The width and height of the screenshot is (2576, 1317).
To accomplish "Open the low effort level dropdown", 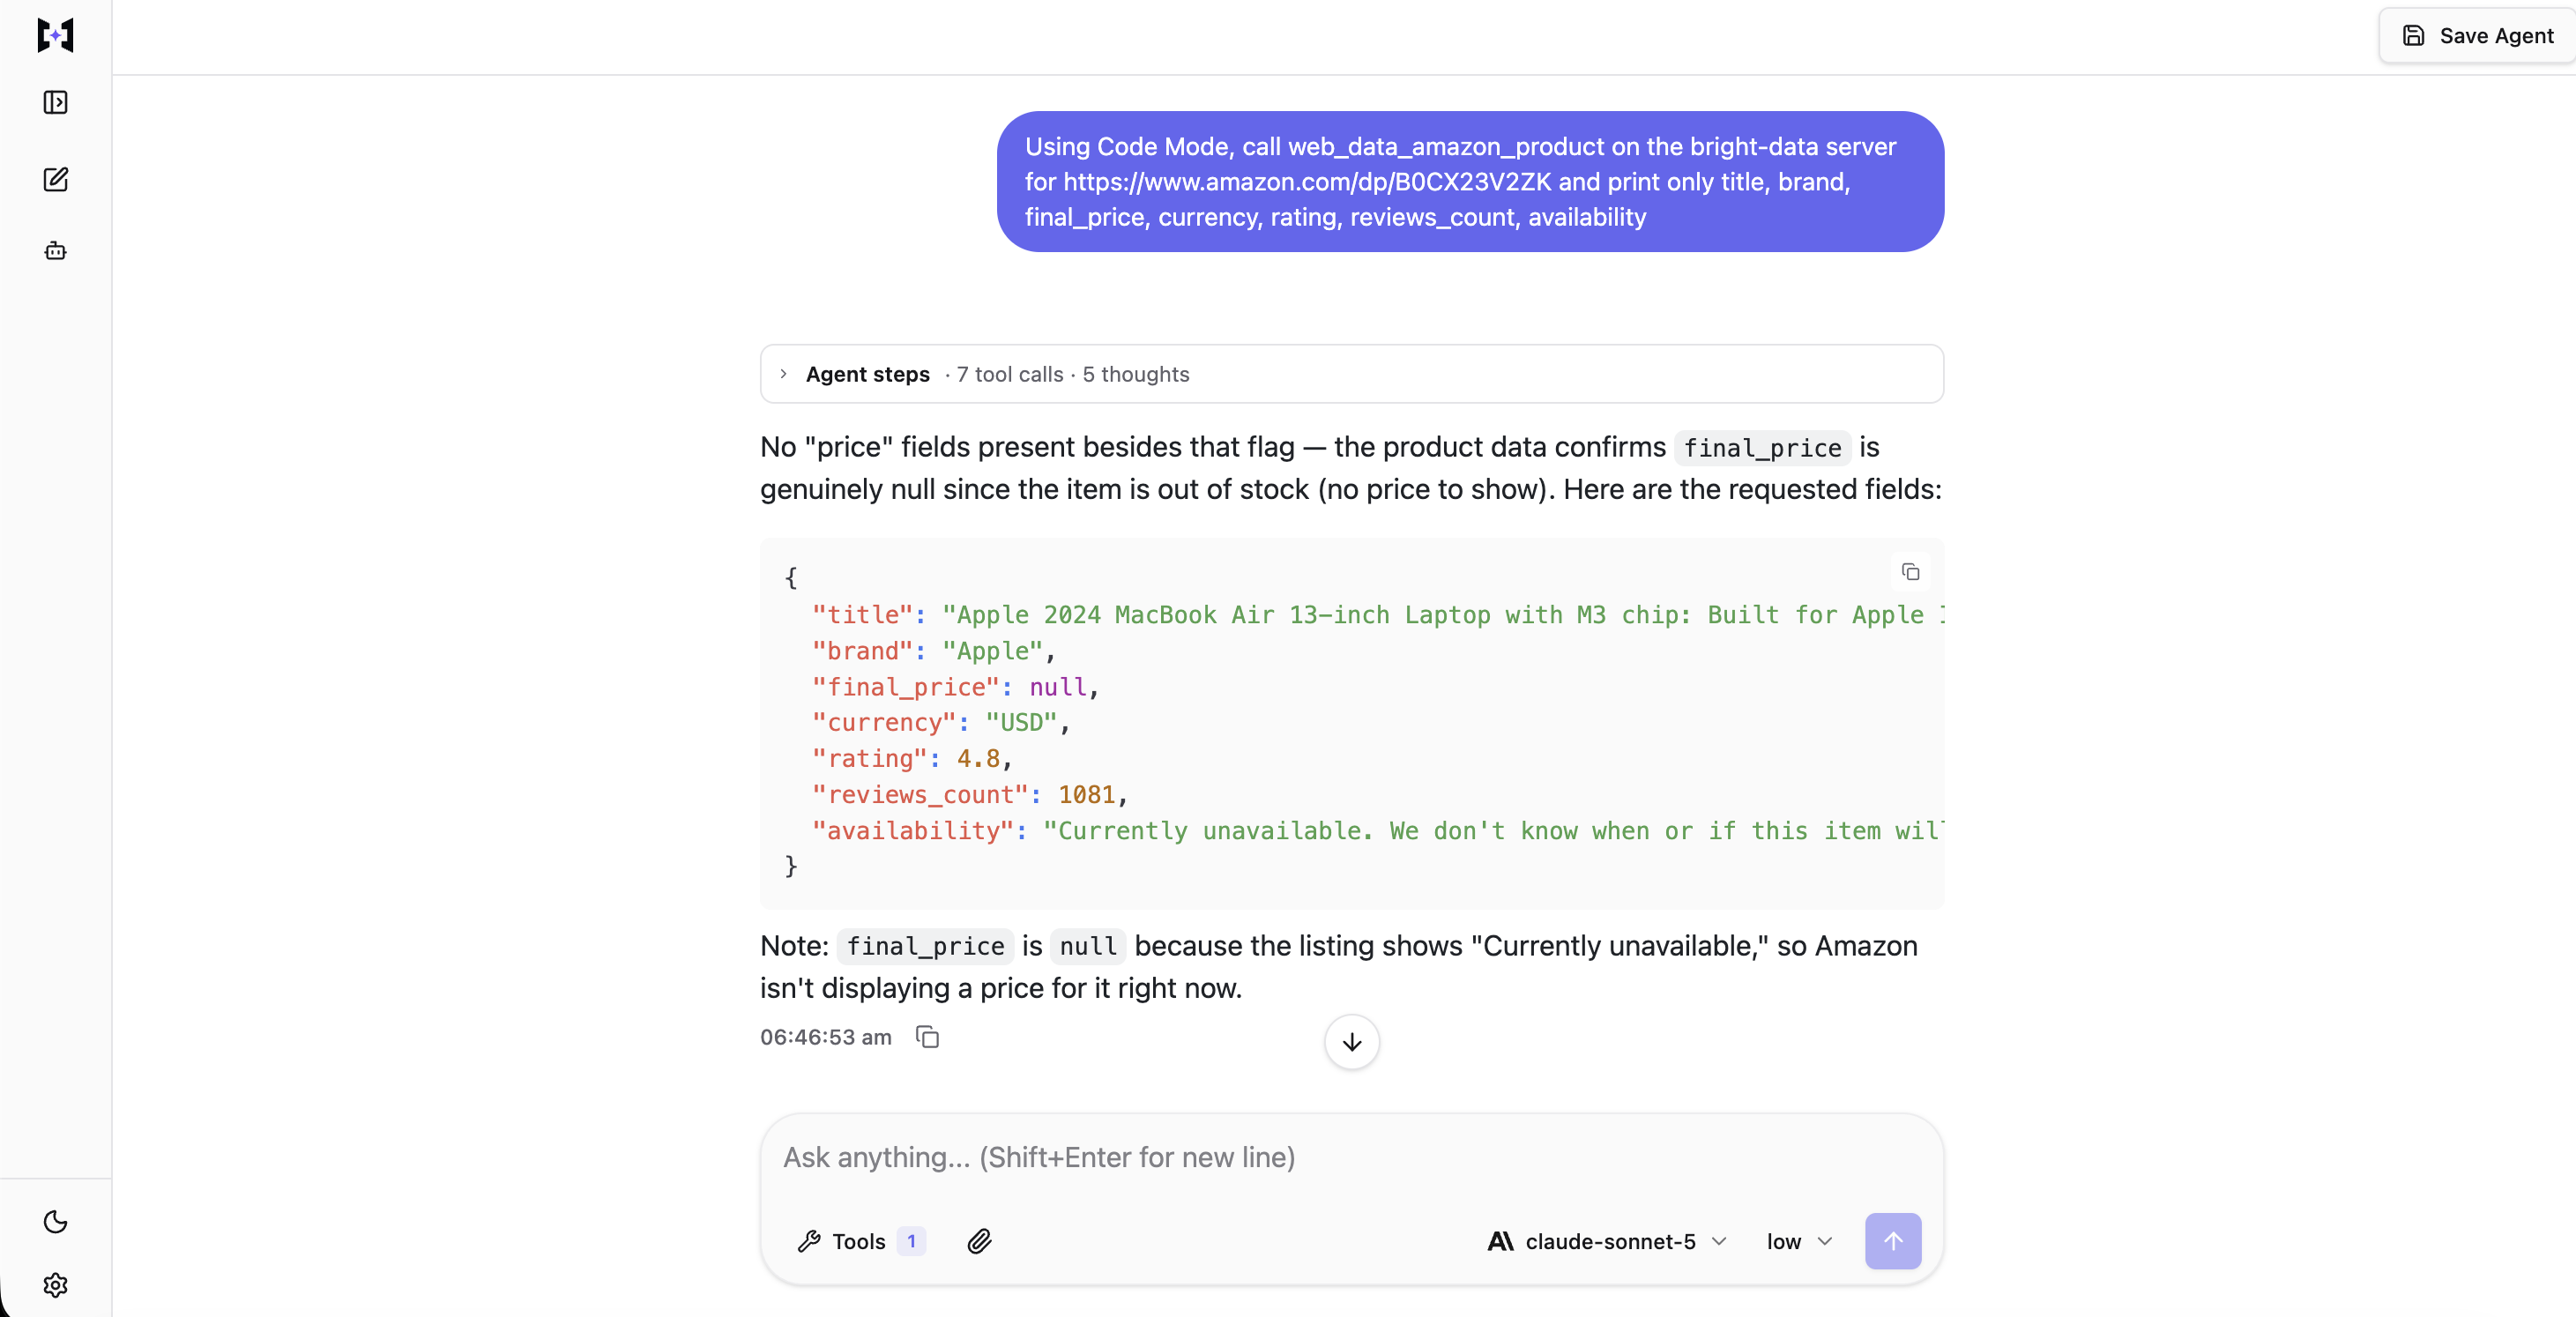I will pyautogui.click(x=1799, y=1241).
